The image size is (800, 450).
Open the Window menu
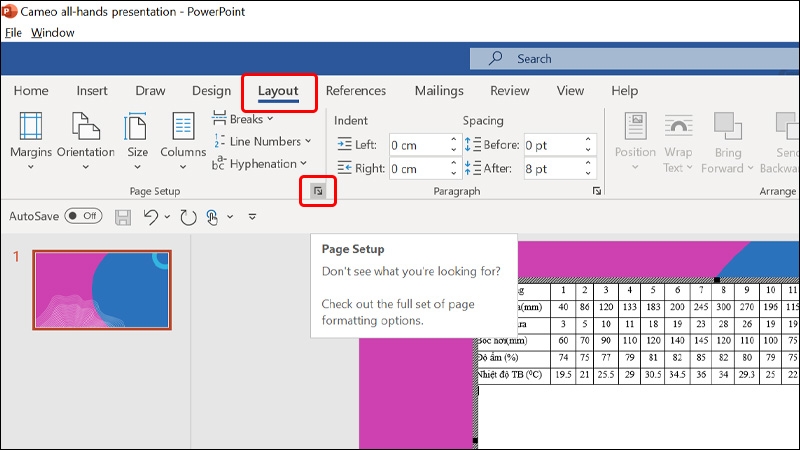tap(53, 33)
